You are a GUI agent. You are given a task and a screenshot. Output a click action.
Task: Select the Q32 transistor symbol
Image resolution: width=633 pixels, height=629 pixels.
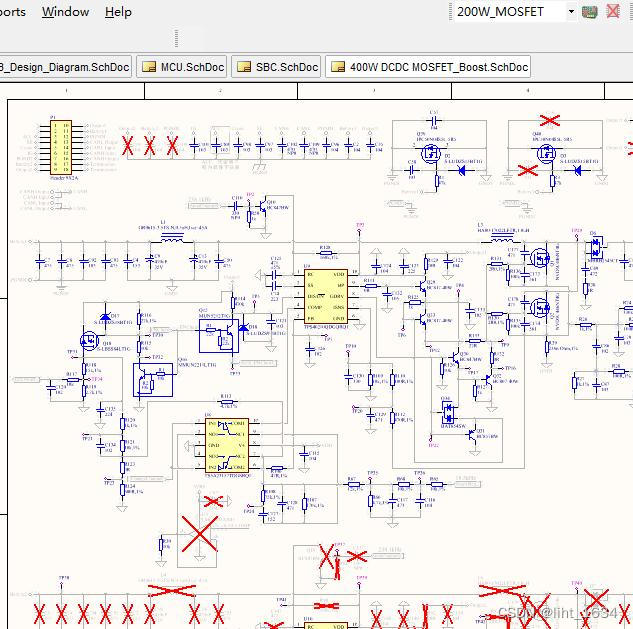point(488,380)
